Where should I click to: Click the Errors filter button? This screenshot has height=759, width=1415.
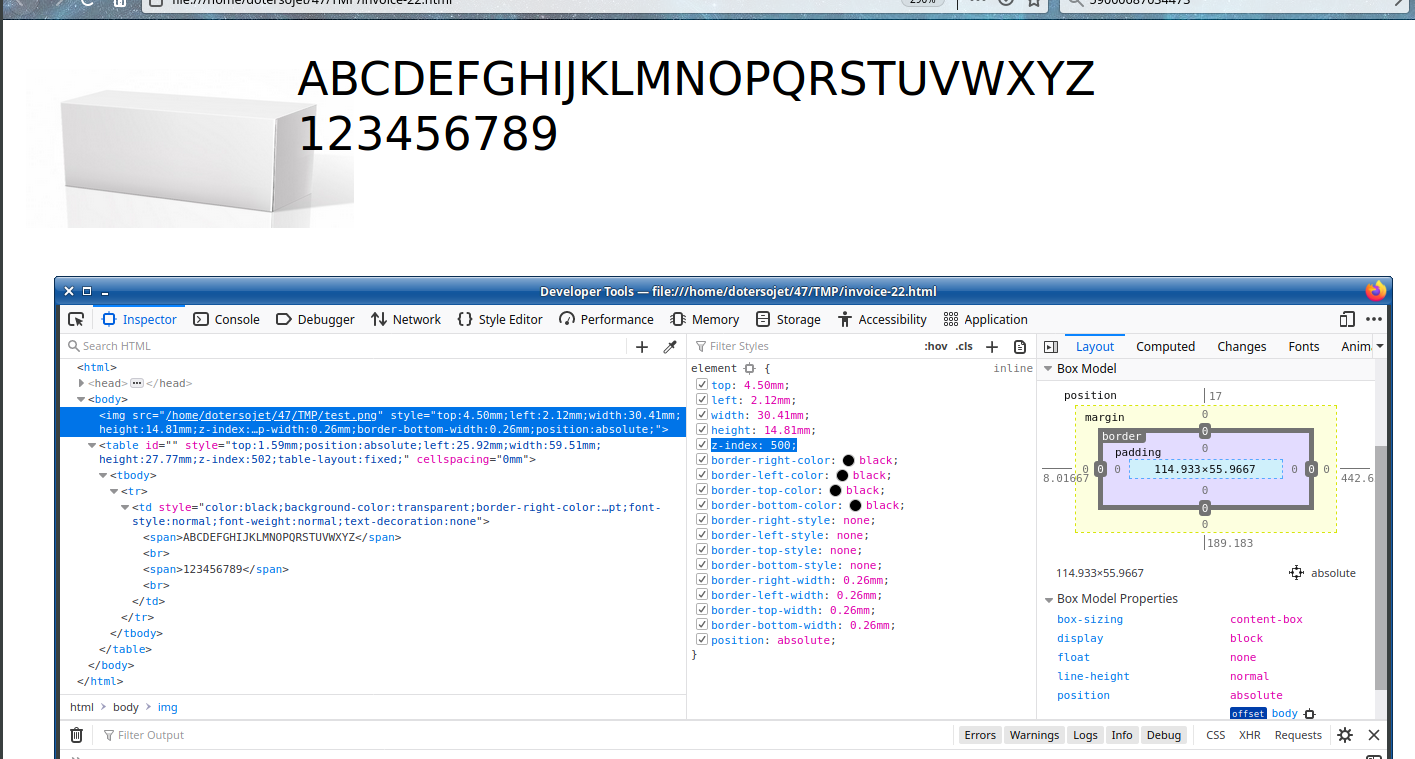[x=979, y=735]
